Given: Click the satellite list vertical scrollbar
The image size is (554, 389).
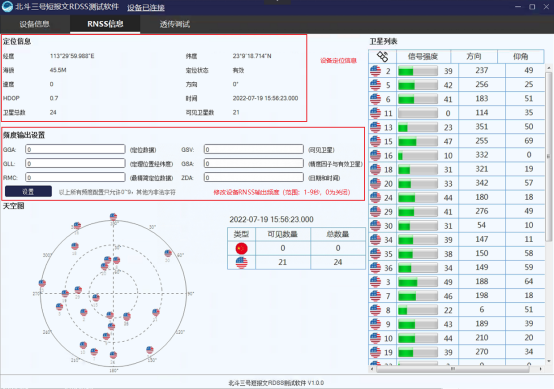Looking at the screenshot, I should (548, 157).
